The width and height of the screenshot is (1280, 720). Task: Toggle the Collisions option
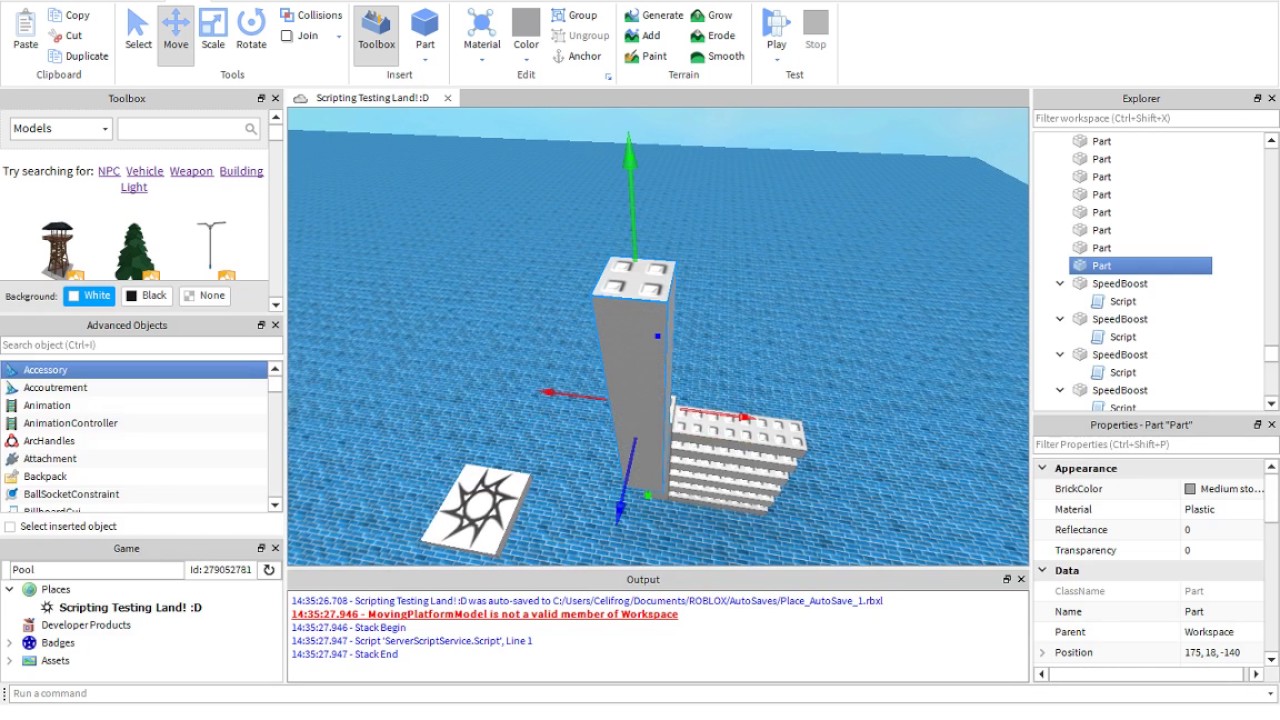pyautogui.click(x=311, y=15)
